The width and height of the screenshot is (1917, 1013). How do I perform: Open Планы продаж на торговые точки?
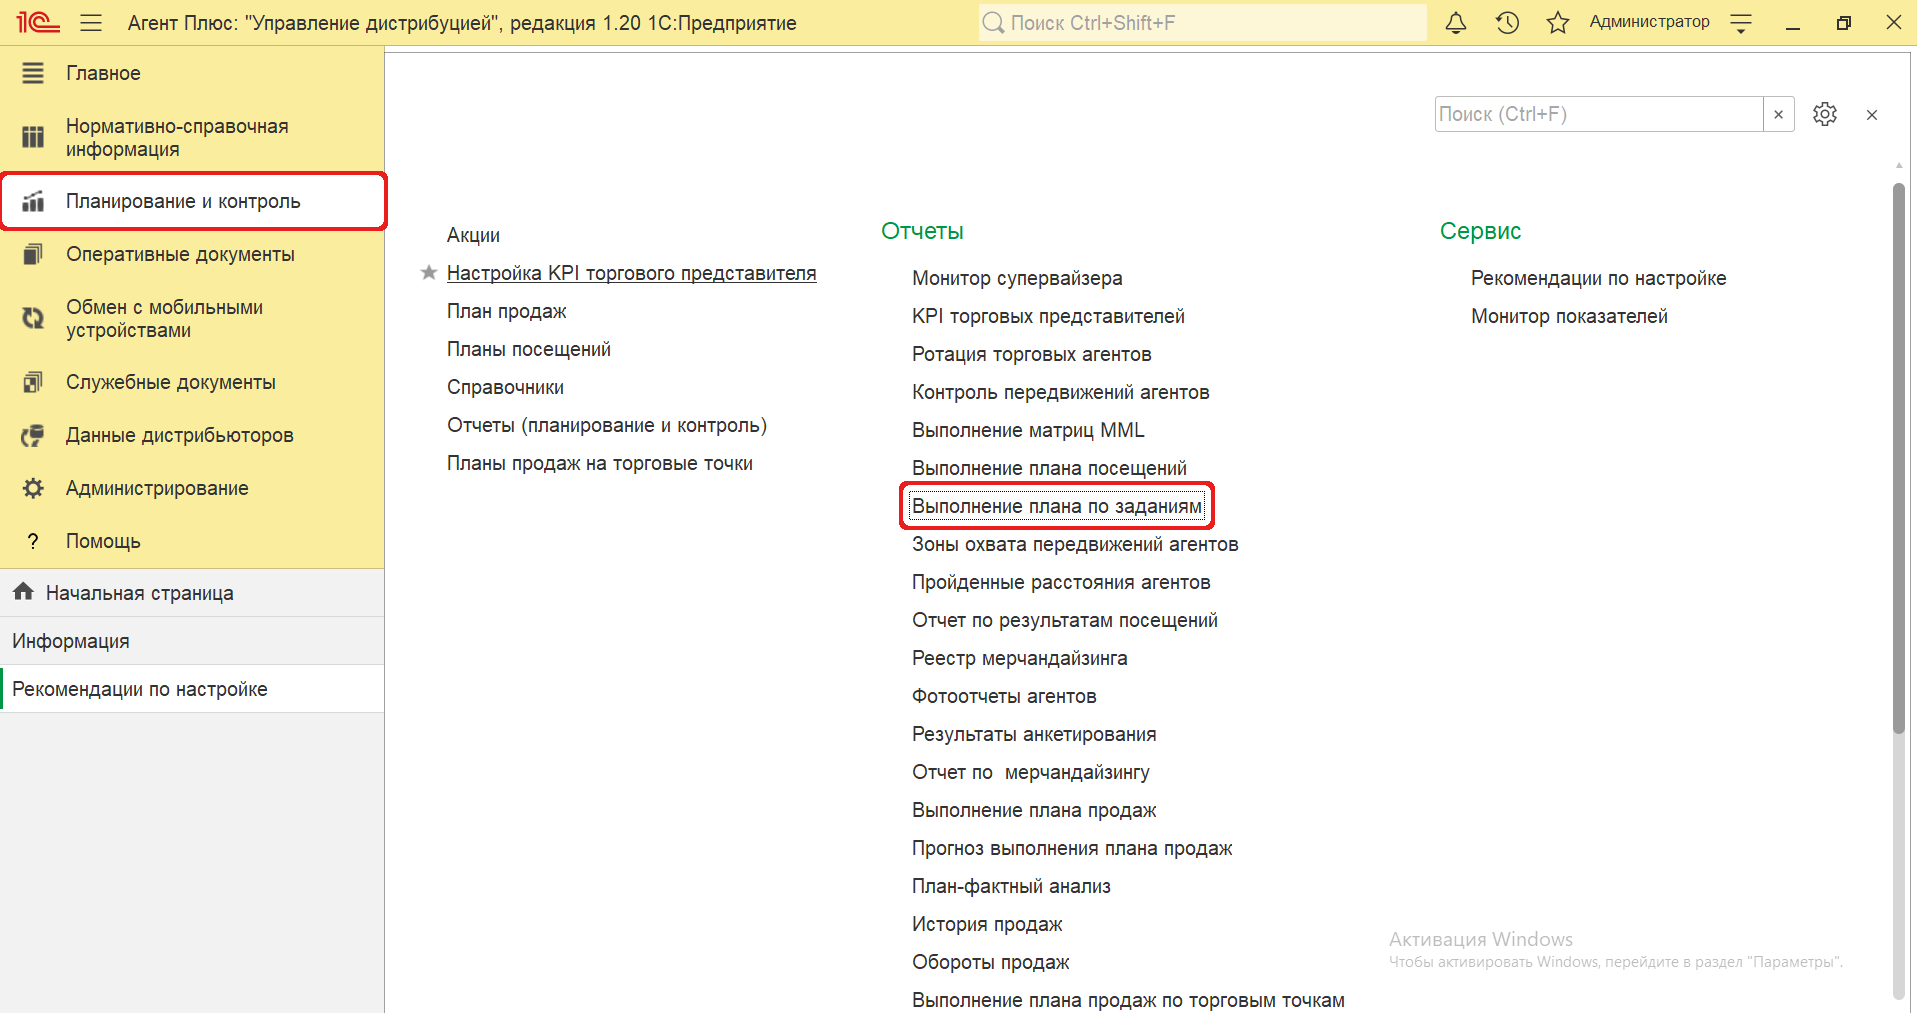point(600,463)
